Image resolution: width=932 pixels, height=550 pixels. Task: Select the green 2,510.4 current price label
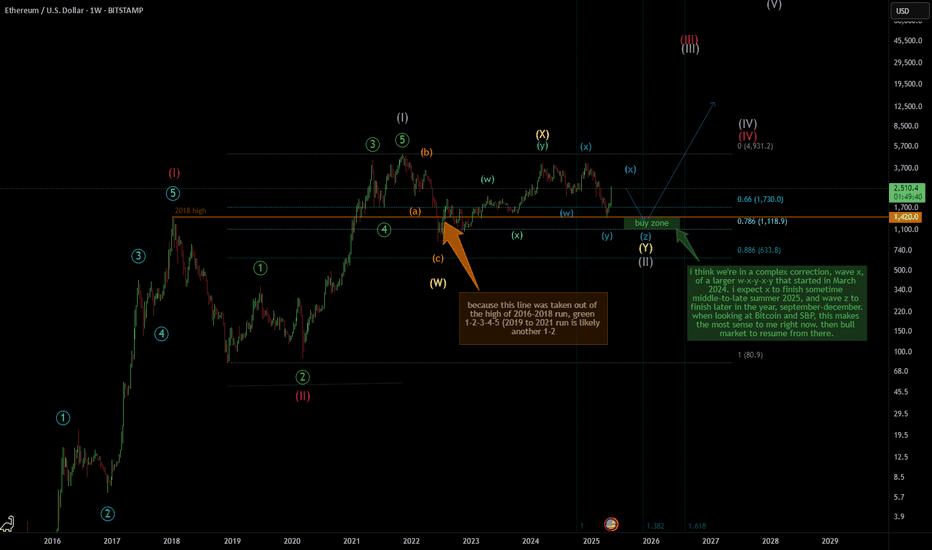(x=905, y=192)
